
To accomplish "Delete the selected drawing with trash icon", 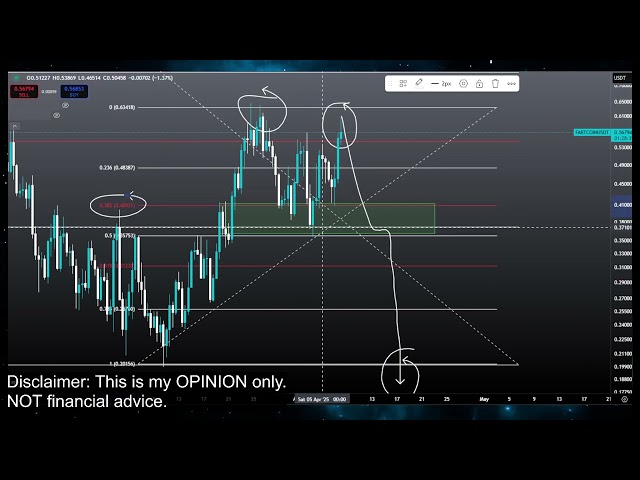I will pos(494,84).
